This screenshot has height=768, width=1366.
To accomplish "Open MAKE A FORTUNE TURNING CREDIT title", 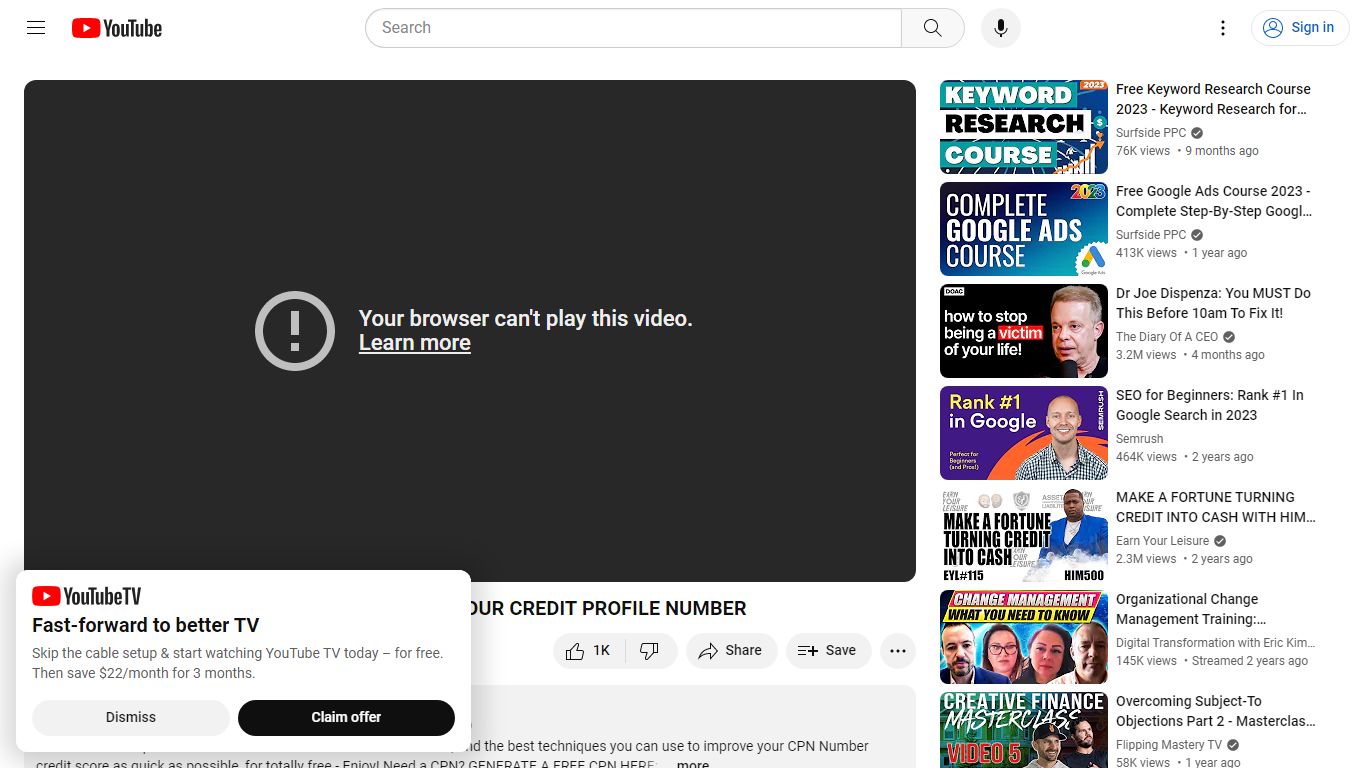I will [x=1216, y=507].
